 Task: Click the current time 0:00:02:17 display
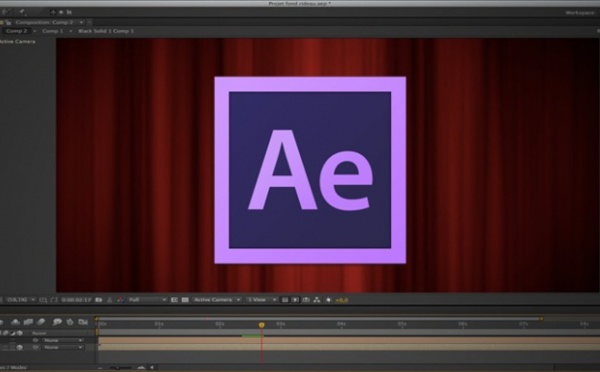[76, 300]
